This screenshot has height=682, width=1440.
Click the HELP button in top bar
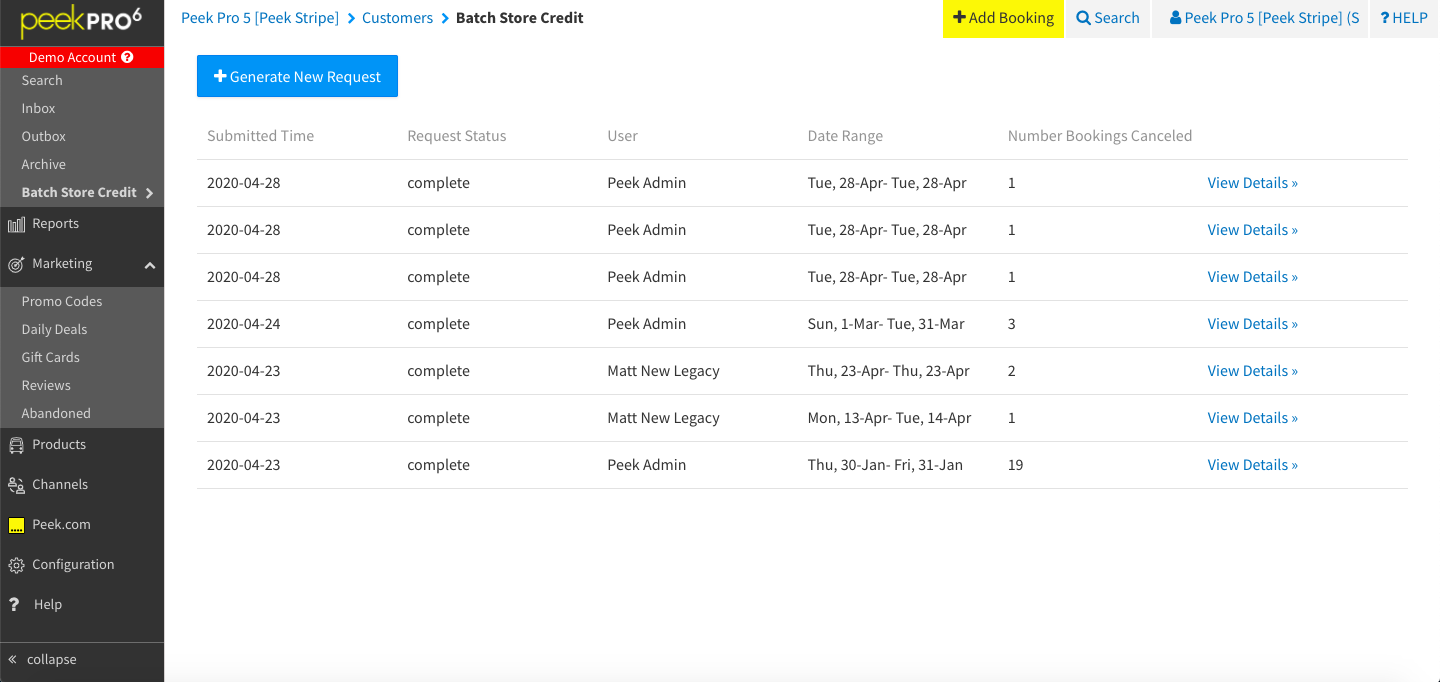tap(1404, 18)
